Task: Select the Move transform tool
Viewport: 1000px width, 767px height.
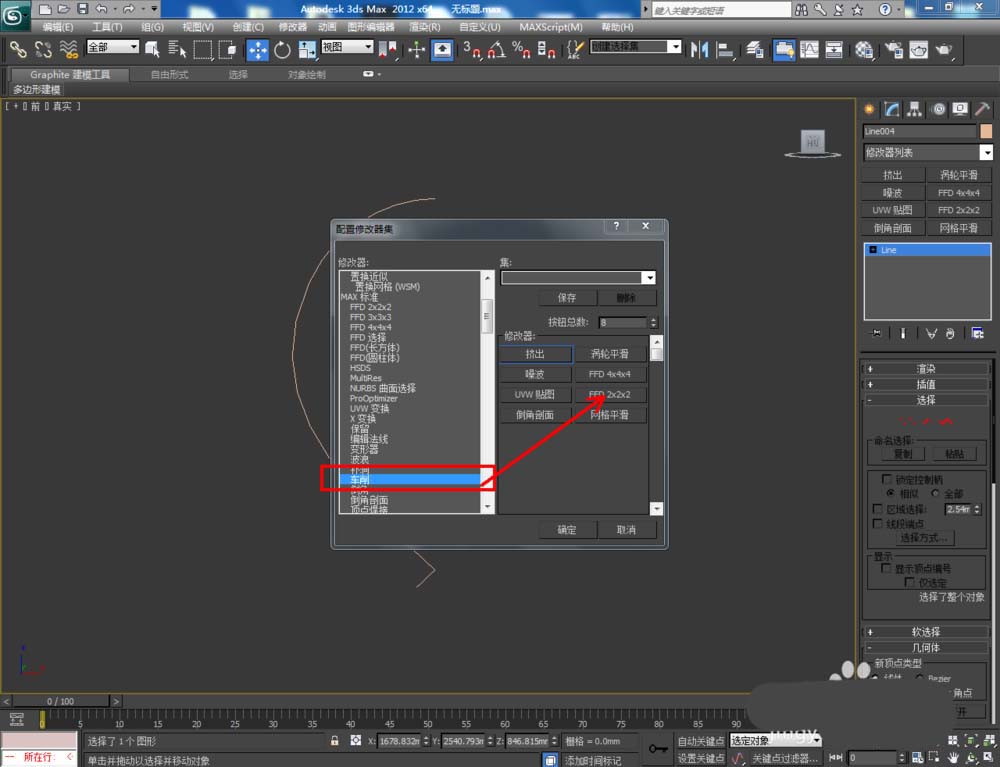Action: (x=257, y=50)
